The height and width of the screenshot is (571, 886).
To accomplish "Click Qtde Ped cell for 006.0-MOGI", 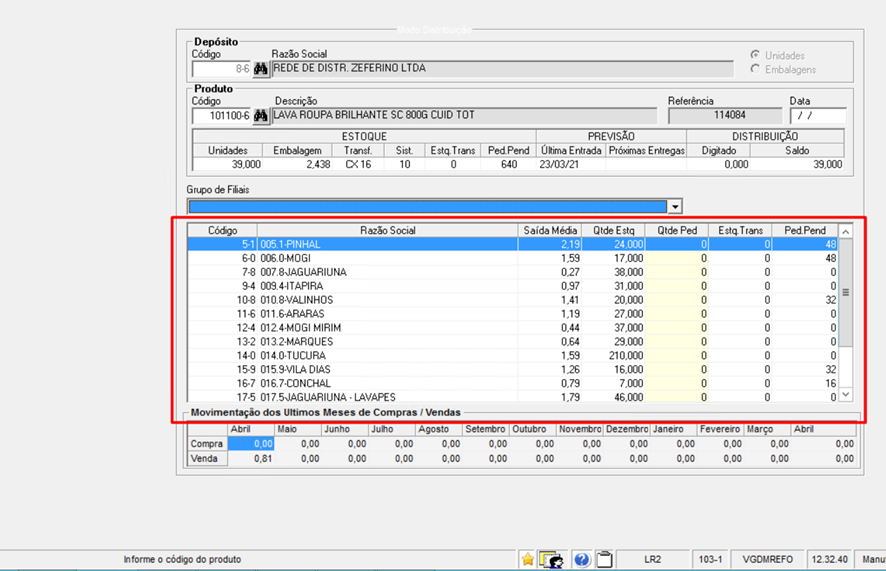I will click(x=677, y=258).
